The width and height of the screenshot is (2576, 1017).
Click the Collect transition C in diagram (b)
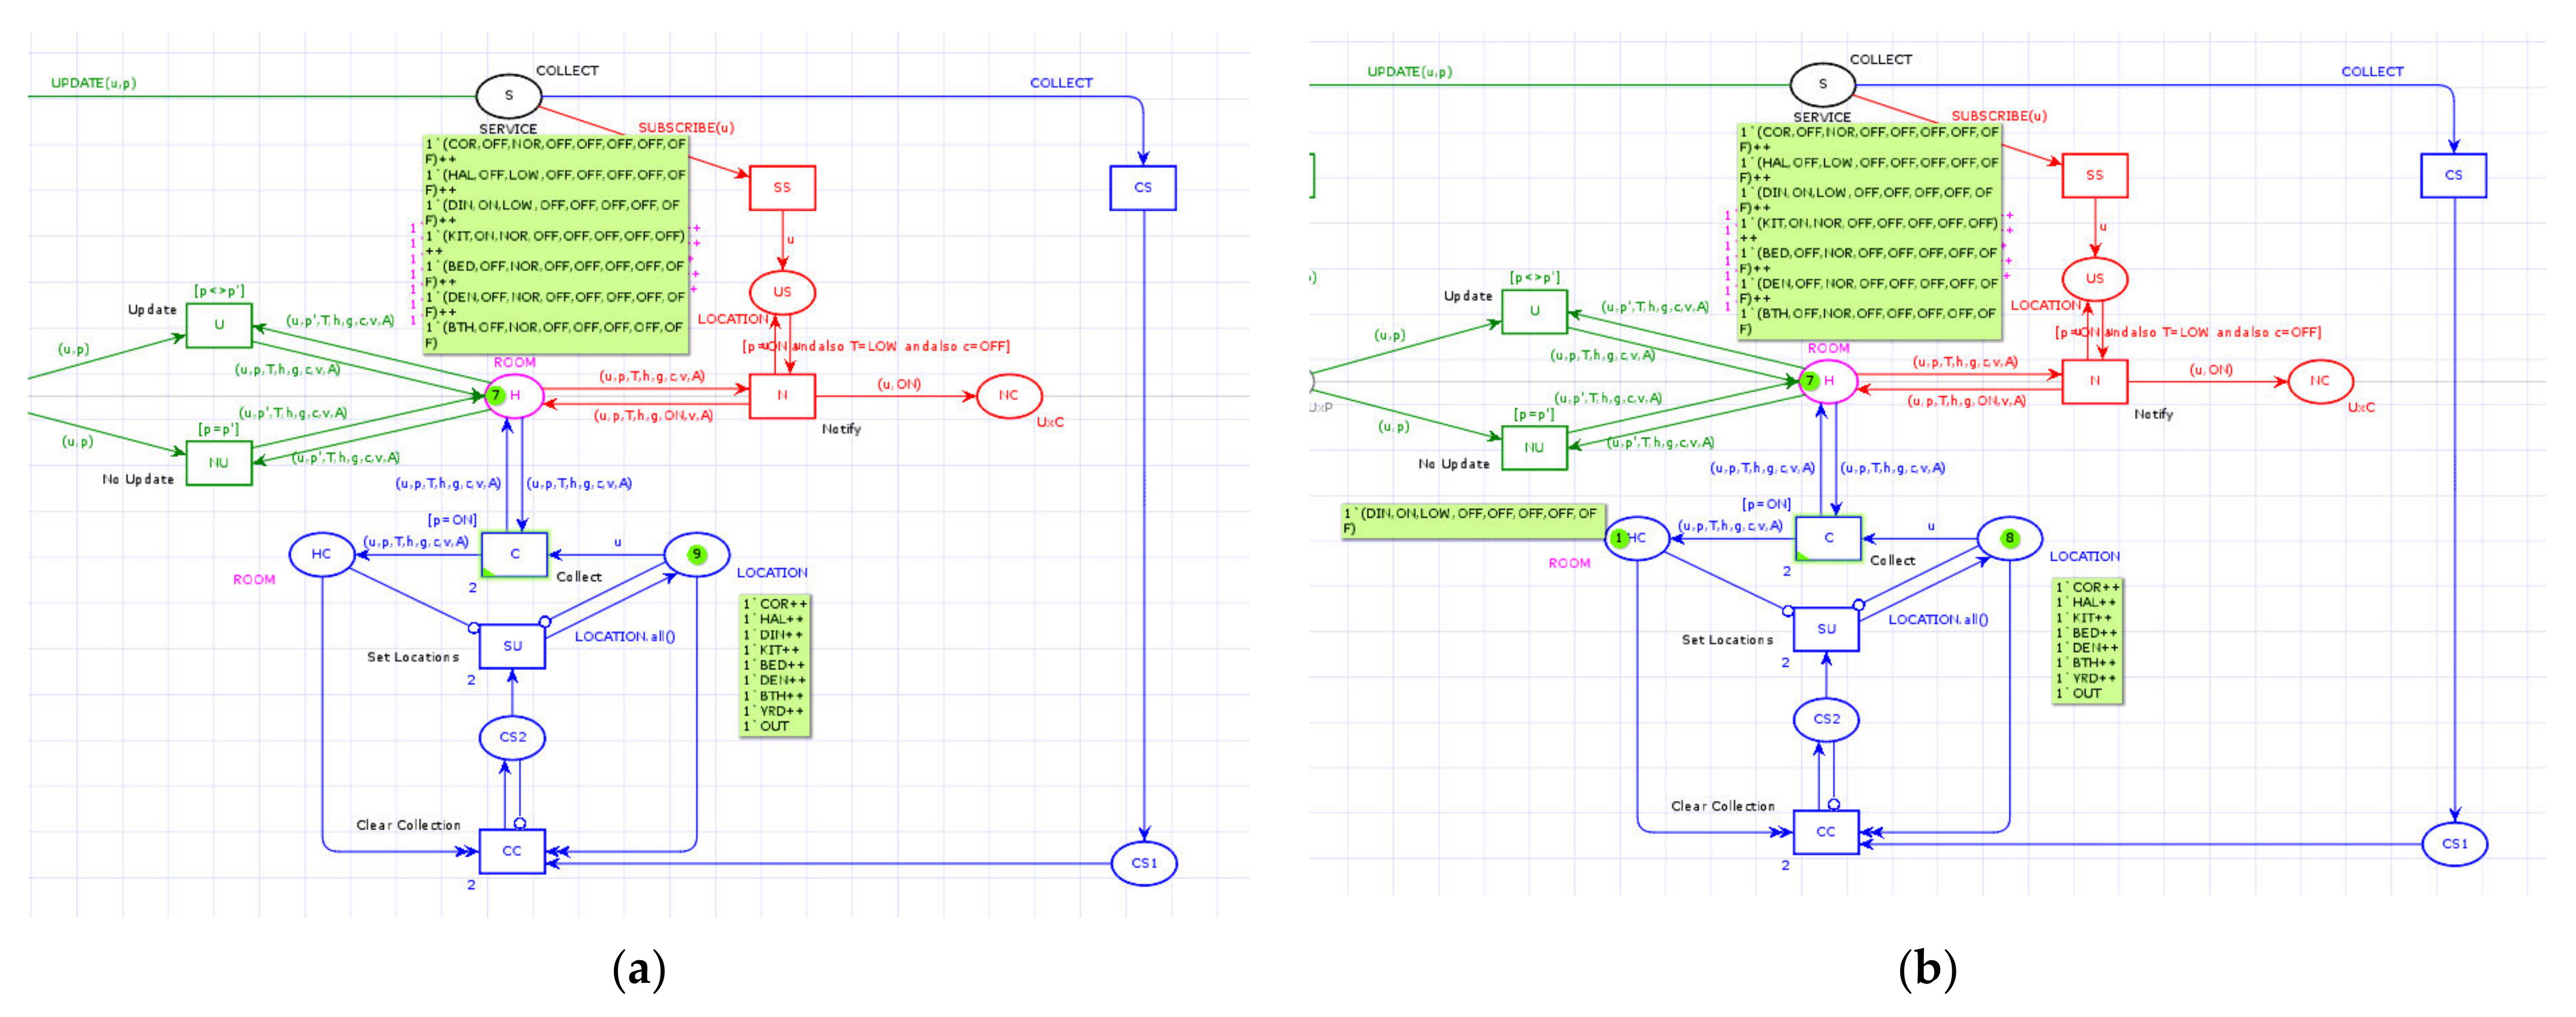coord(1828,538)
